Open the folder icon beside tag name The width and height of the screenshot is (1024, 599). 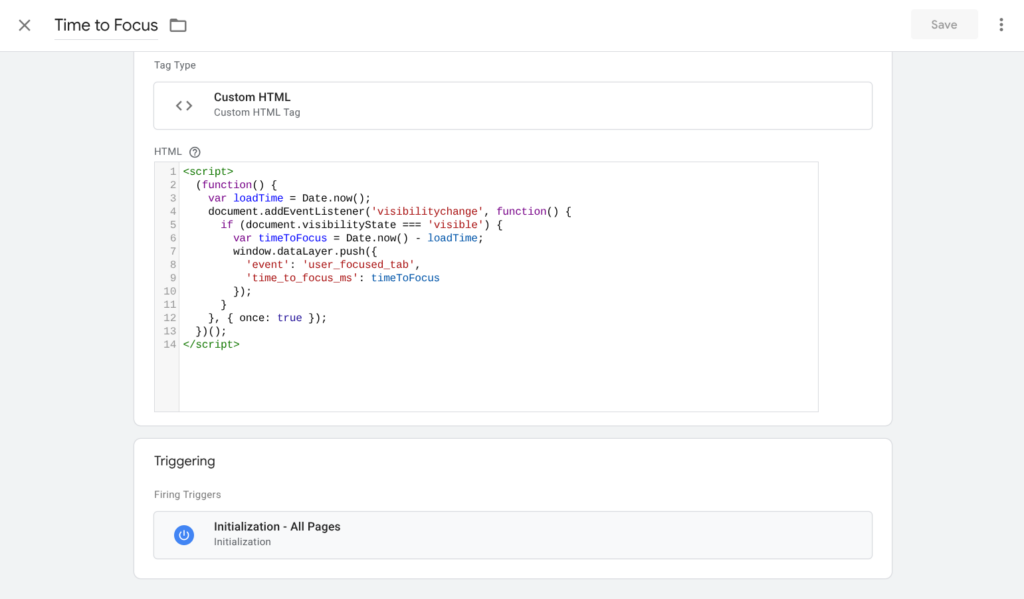click(178, 25)
